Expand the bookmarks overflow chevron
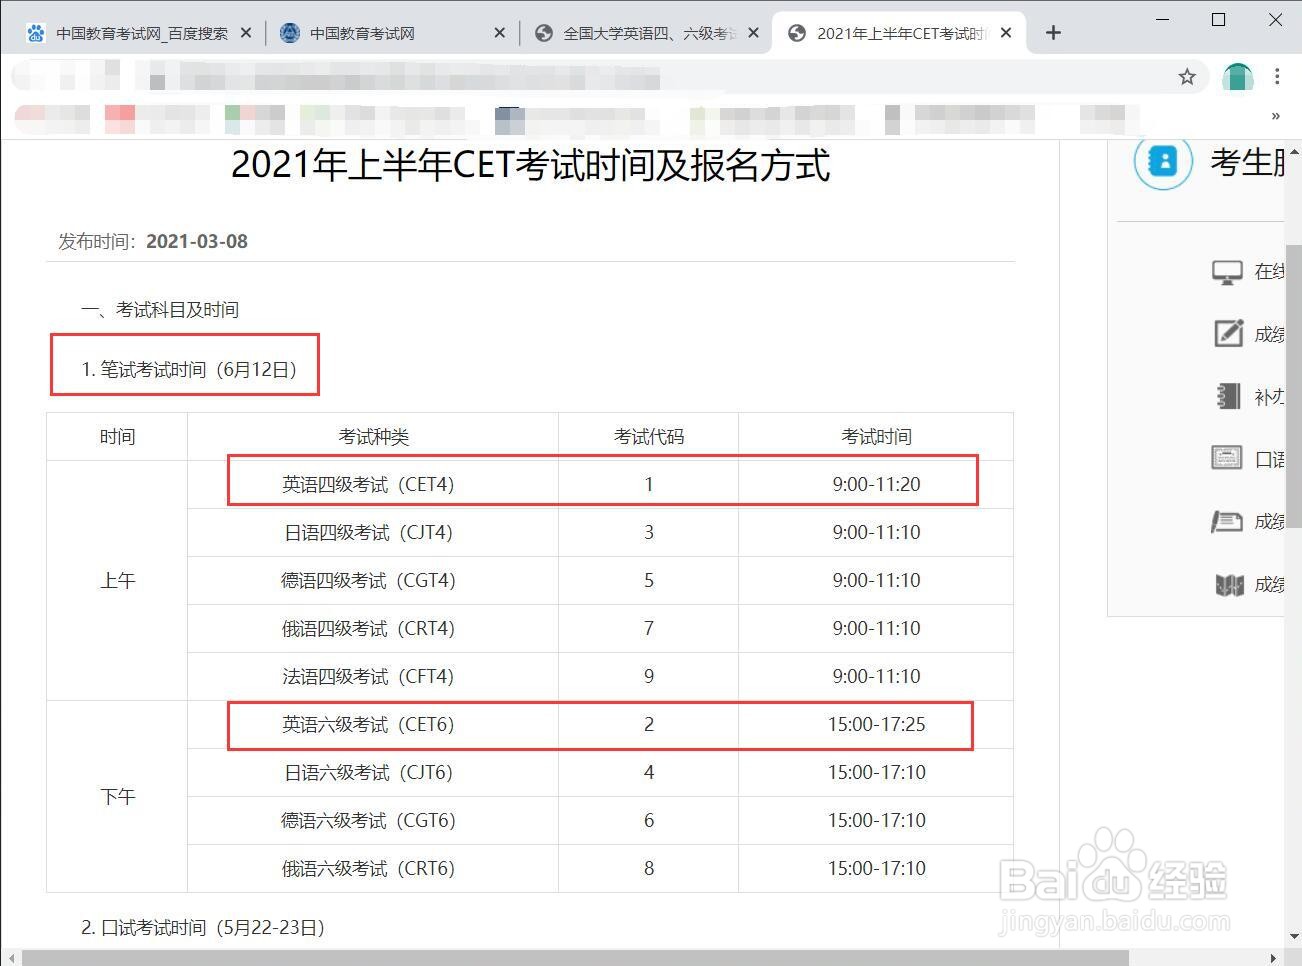The image size is (1302, 966). click(1276, 116)
